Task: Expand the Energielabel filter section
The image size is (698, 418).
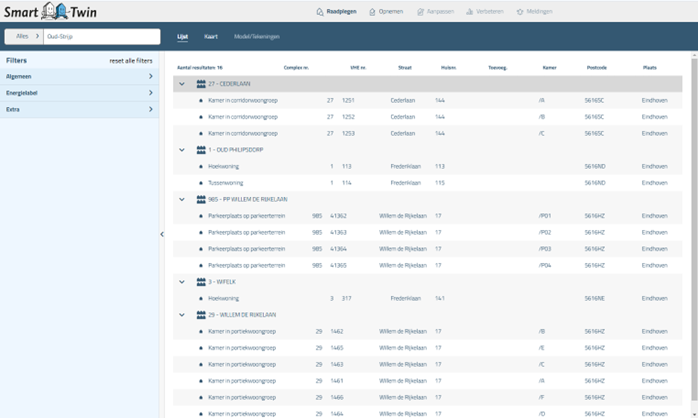Action: click(79, 93)
